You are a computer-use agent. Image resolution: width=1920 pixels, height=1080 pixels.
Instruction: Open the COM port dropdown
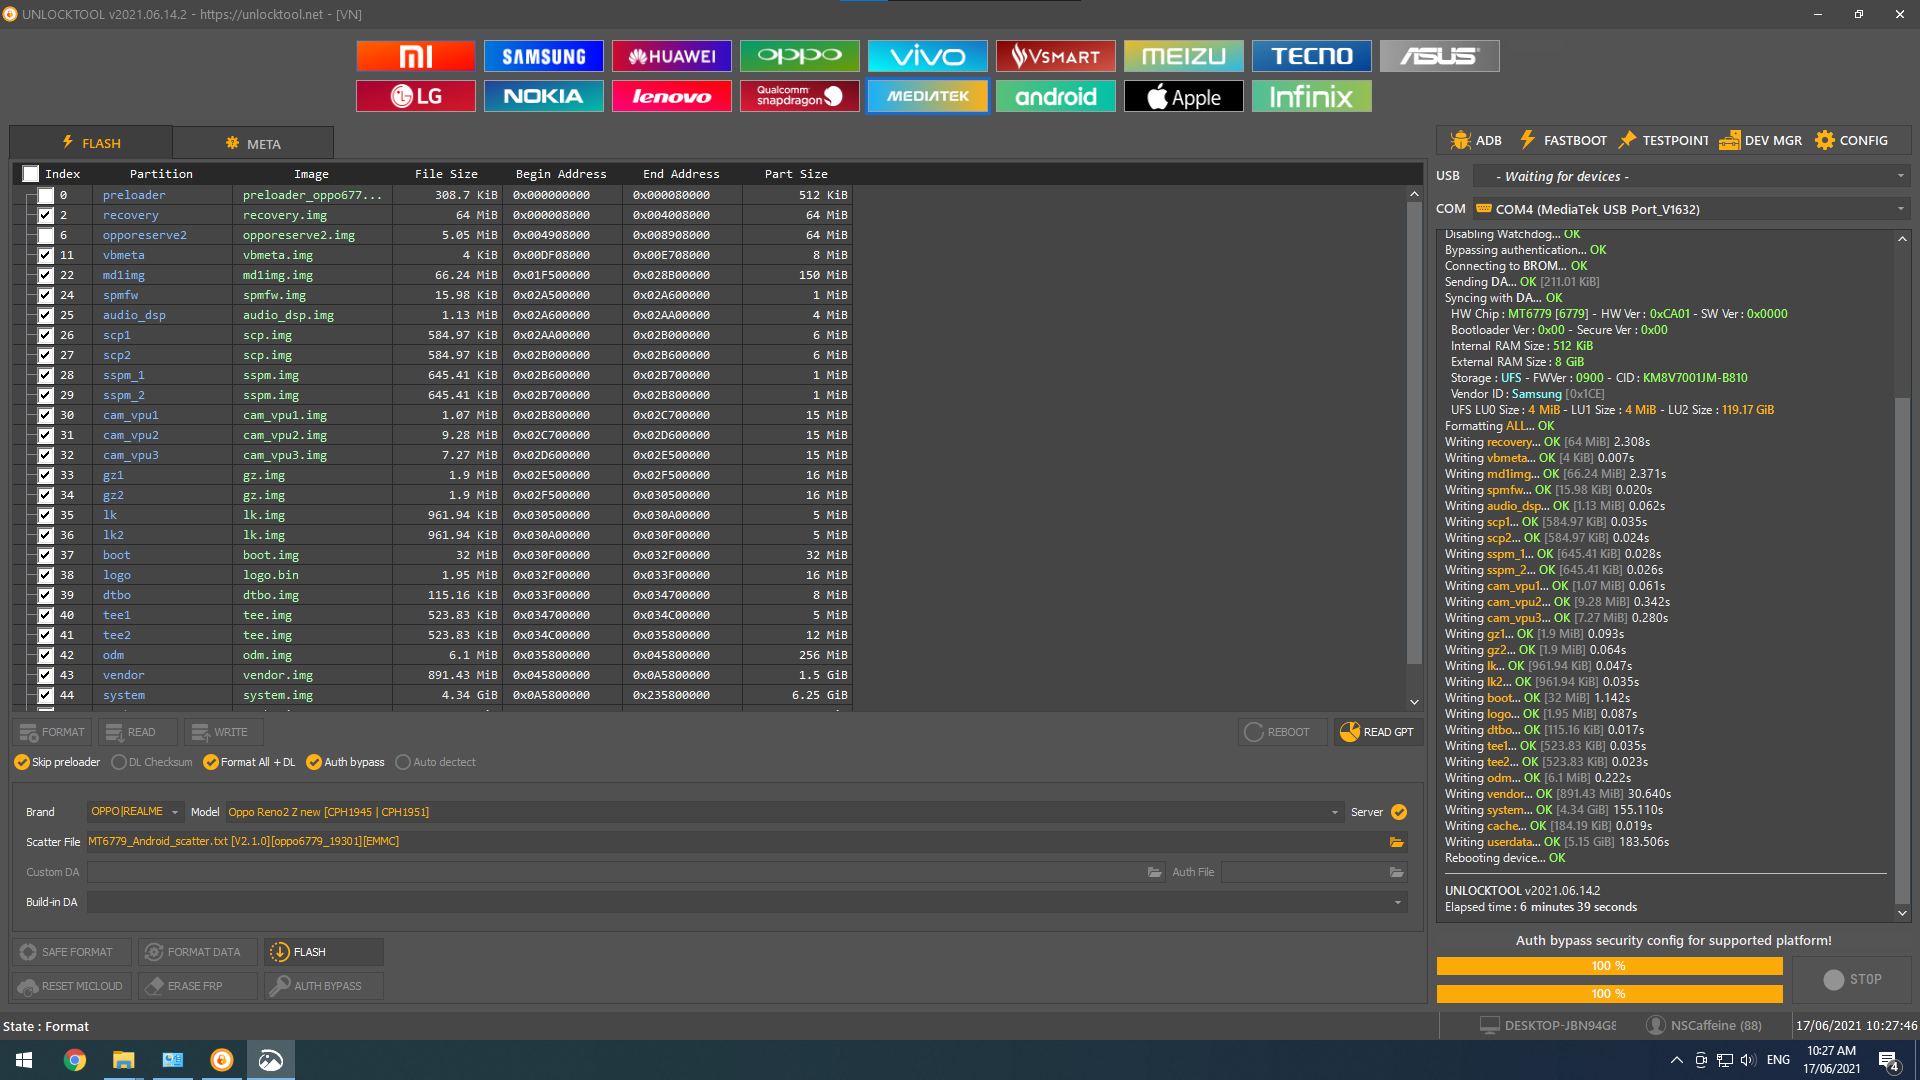coord(1692,209)
